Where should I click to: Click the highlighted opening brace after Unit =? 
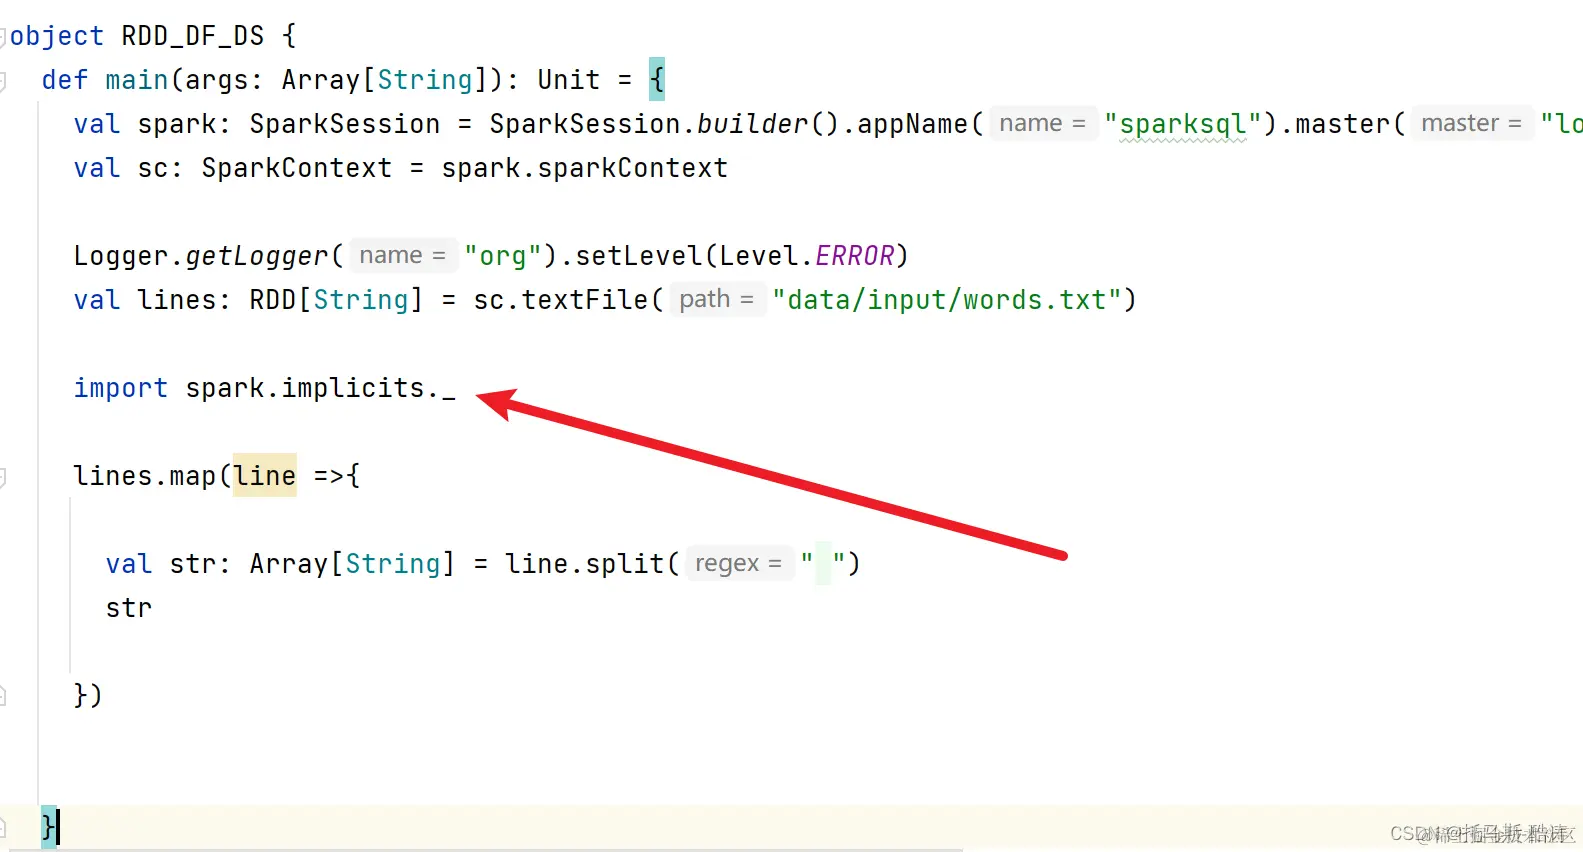pyautogui.click(x=657, y=79)
